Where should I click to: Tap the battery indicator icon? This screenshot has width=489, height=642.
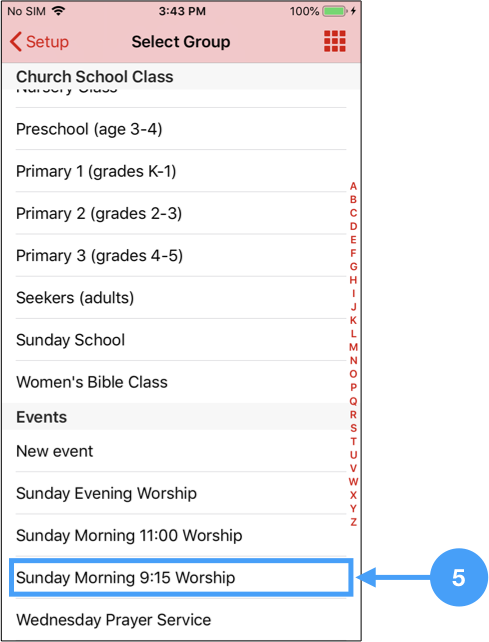[335, 11]
